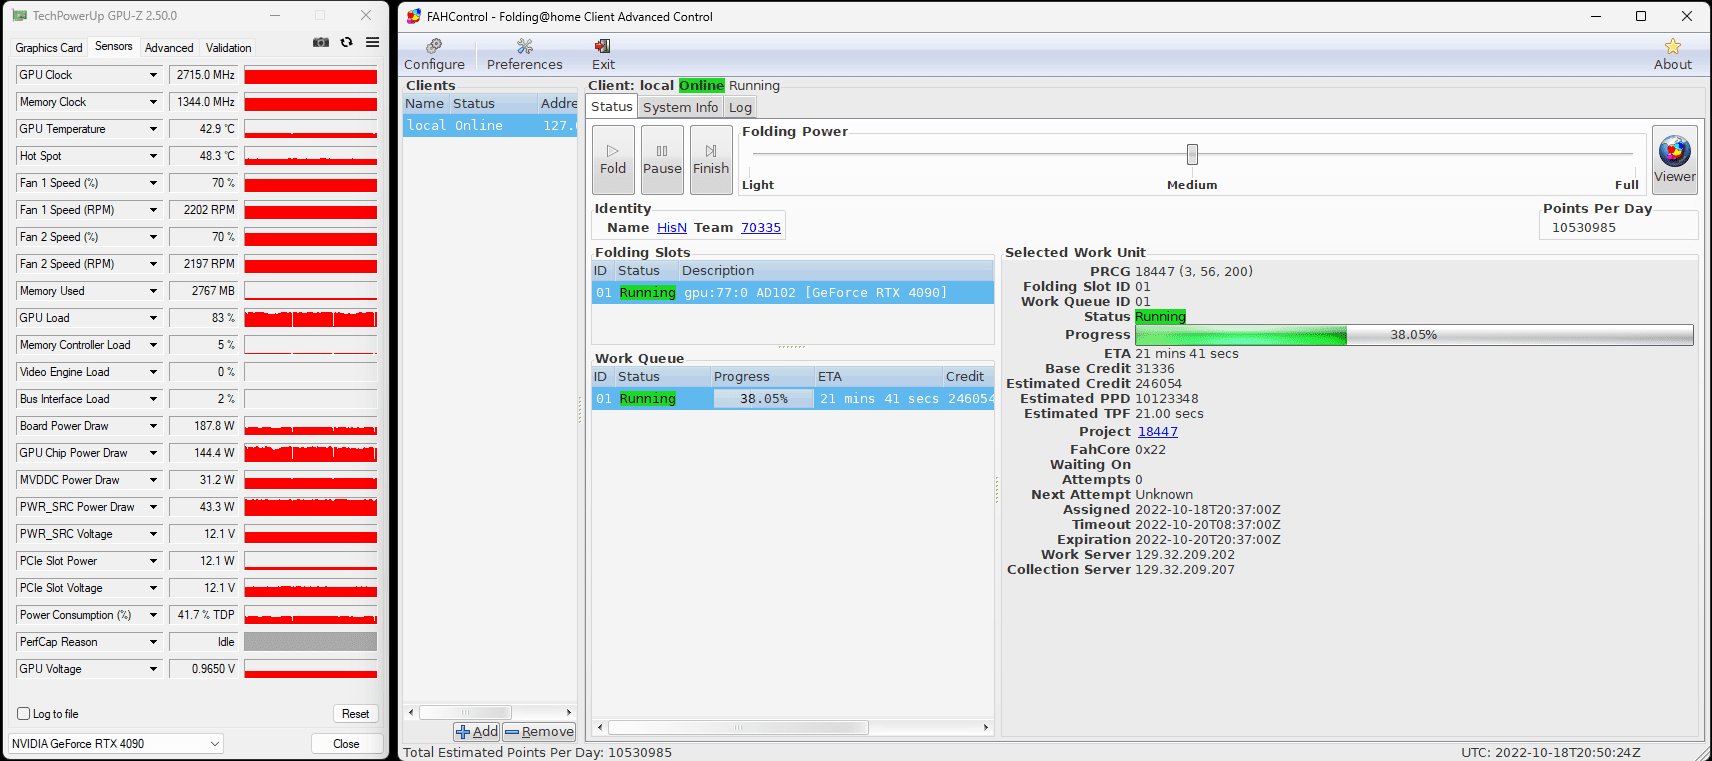
Task: Launch the protein Viewer
Action: click(x=1674, y=160)
